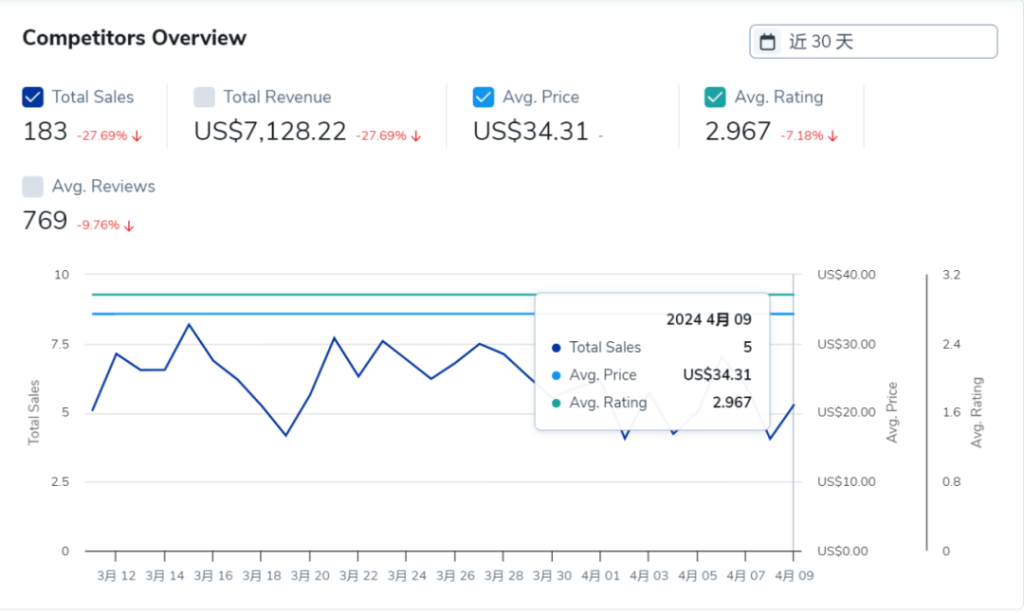Check the Avg. Reviews checkbox
Screen dimensions: 1024x613
pyautogui.click(x=33, y=186)
